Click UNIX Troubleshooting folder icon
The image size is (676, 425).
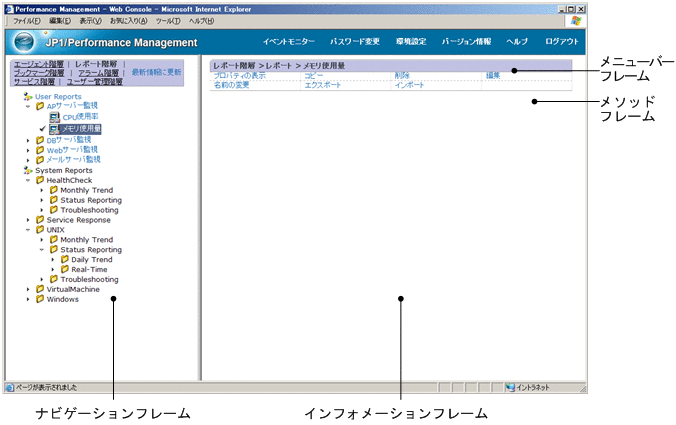pyautogui.click(x=54, y=279)
